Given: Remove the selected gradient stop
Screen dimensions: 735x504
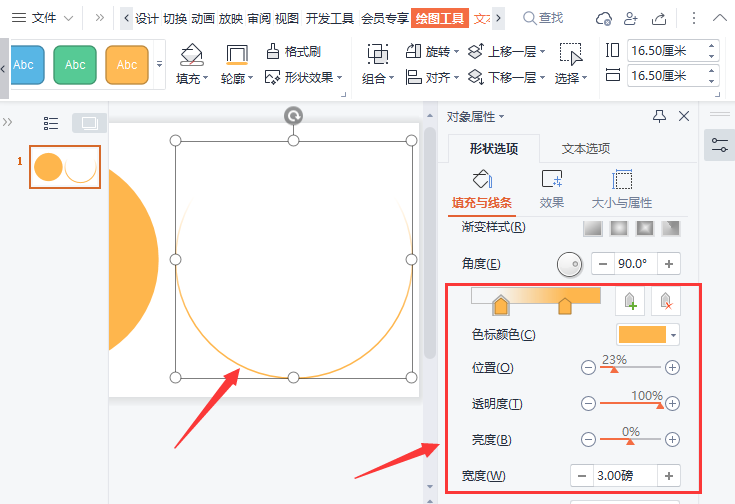Looking at the screenshot, I should coord(666,301).
